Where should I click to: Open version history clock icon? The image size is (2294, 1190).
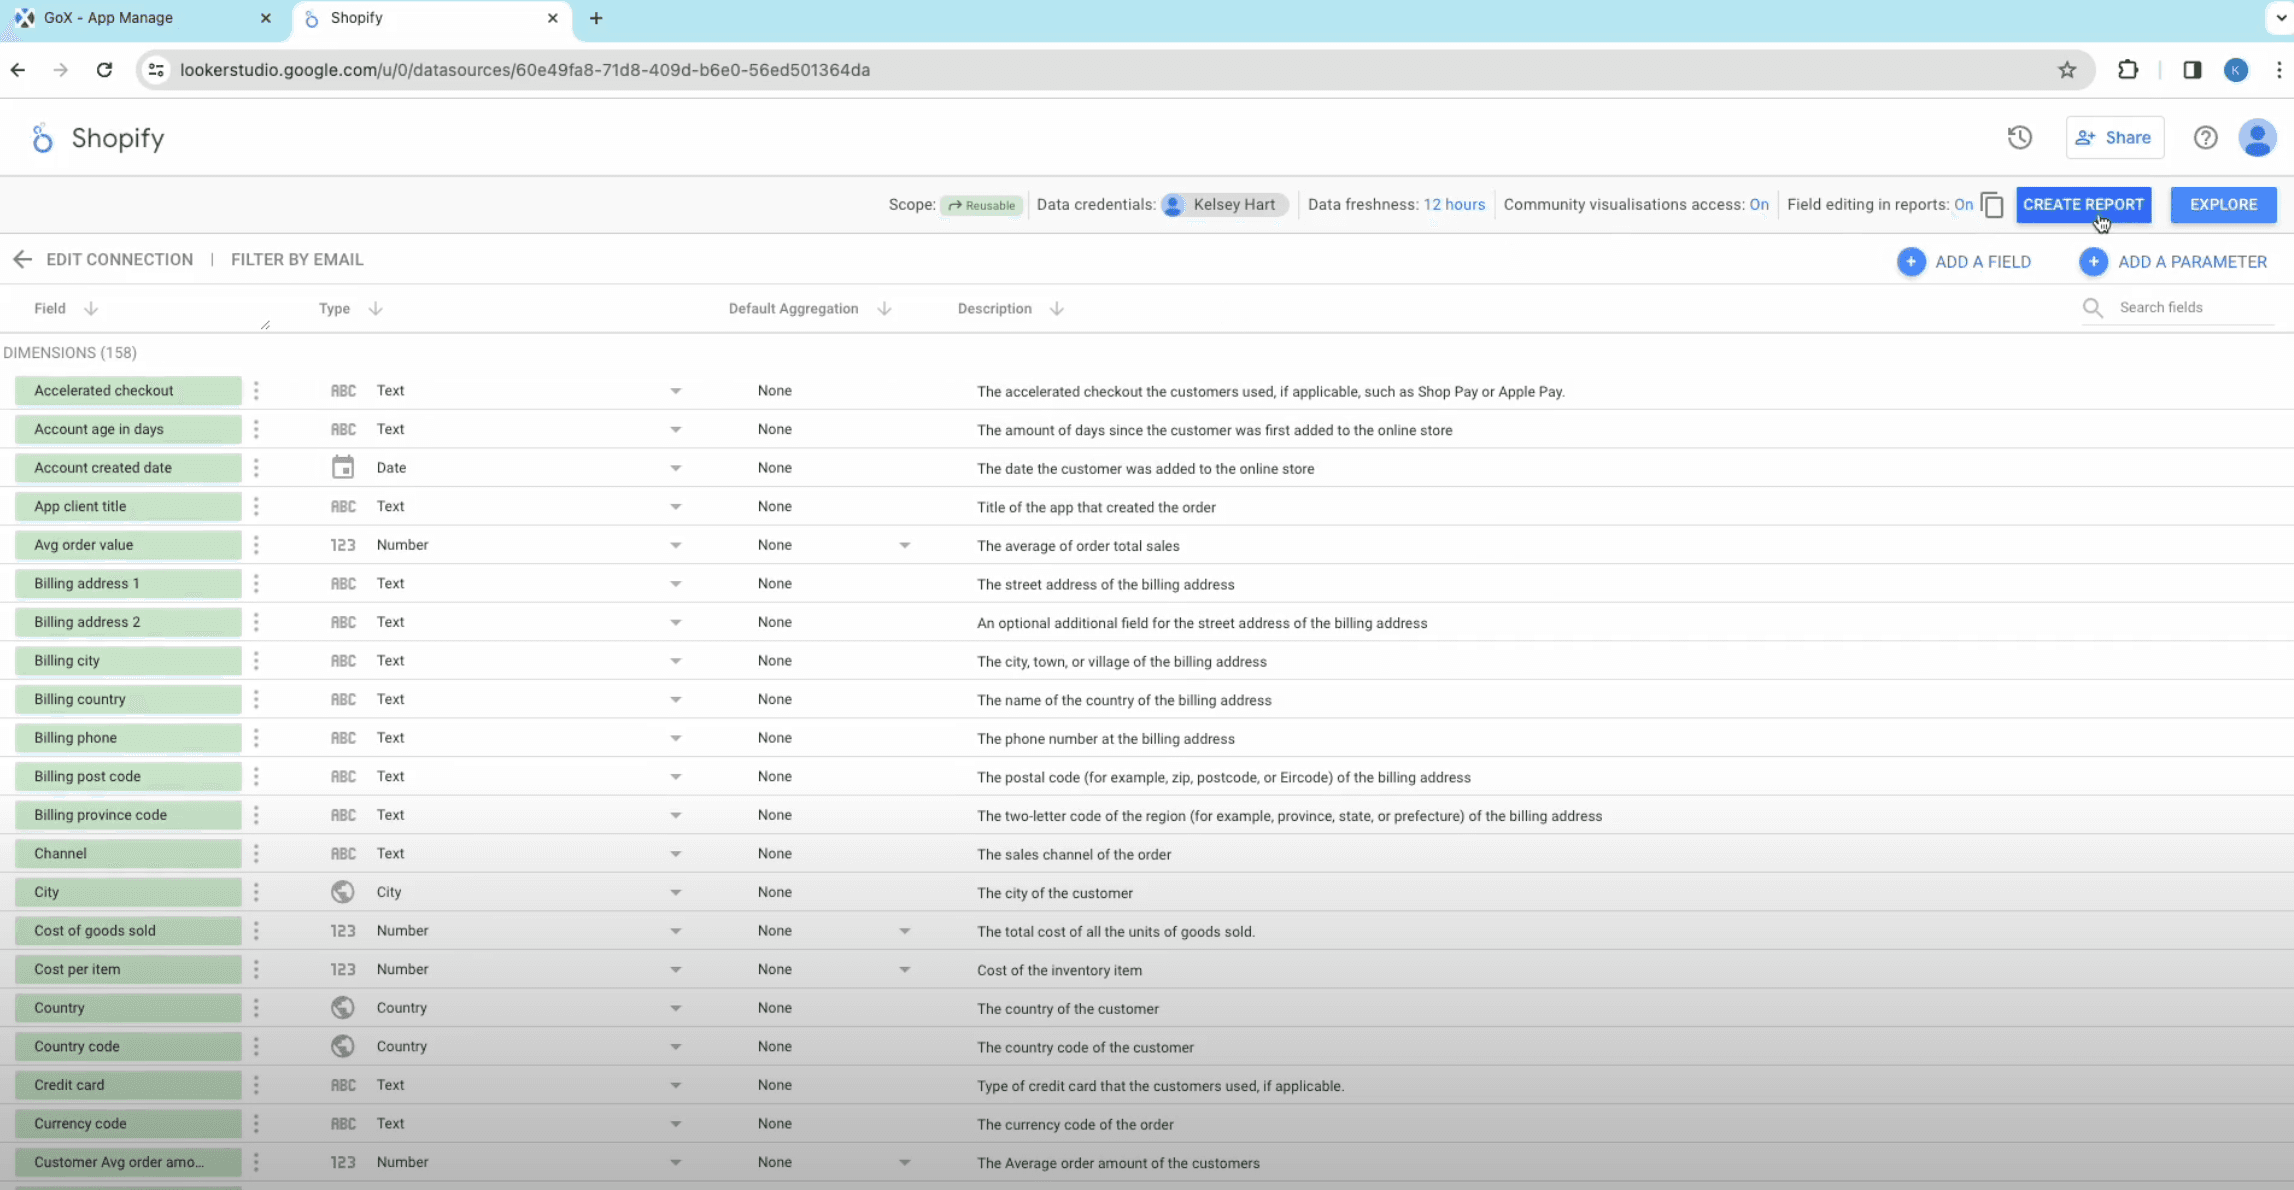click(2019, 138)
